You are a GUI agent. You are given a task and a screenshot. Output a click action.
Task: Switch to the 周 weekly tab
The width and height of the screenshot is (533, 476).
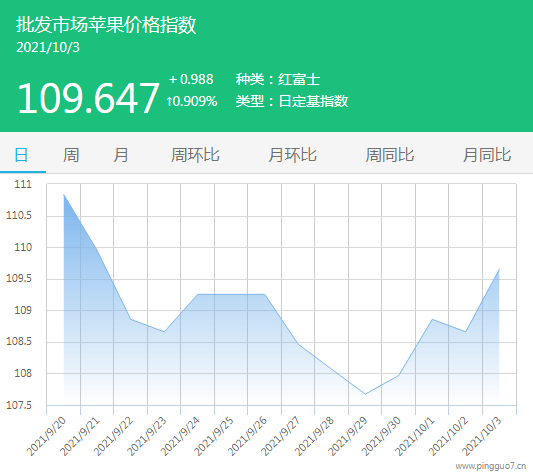coord(71,155)
